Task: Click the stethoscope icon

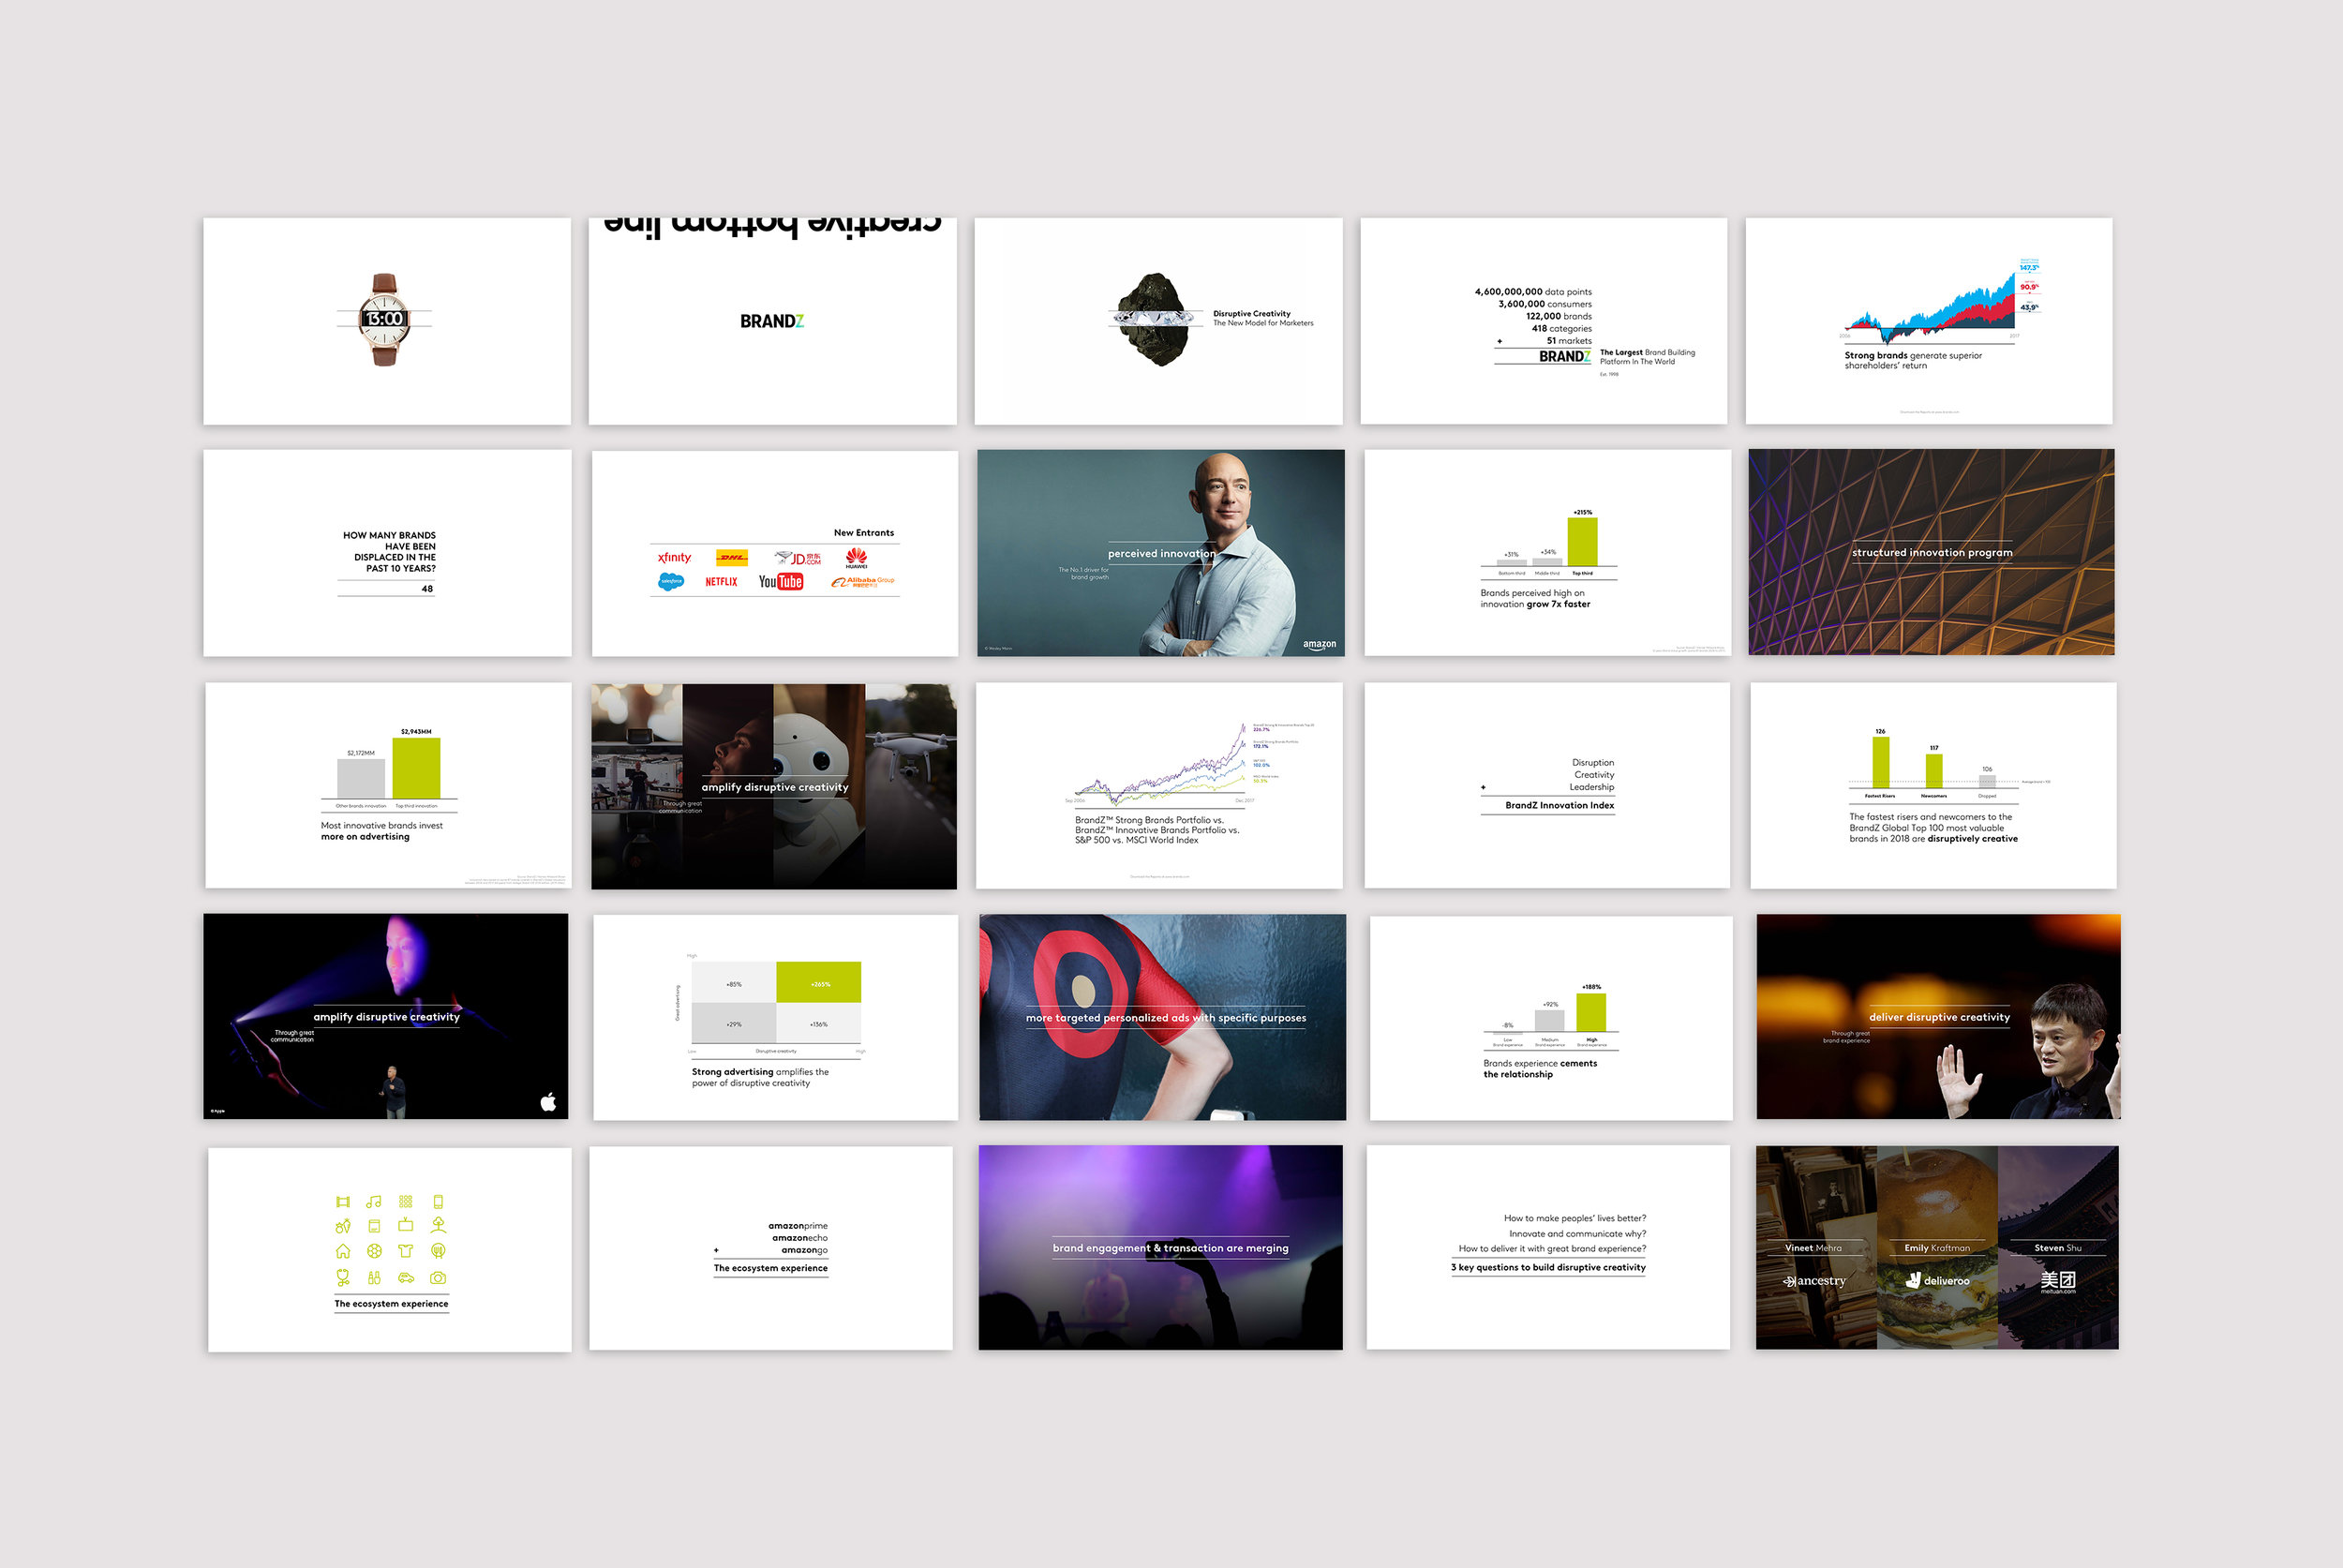Action: click(343, 1278)
